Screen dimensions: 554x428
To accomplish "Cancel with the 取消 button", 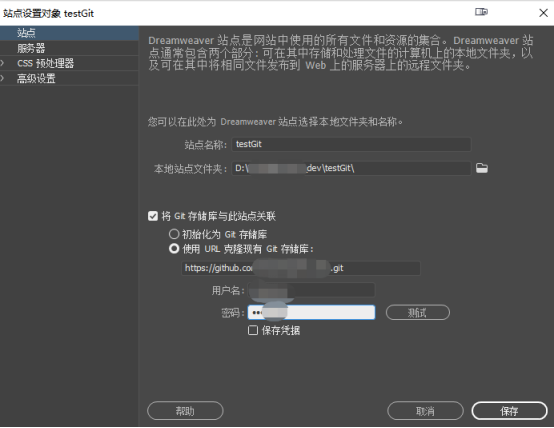I will coord(425,411).
